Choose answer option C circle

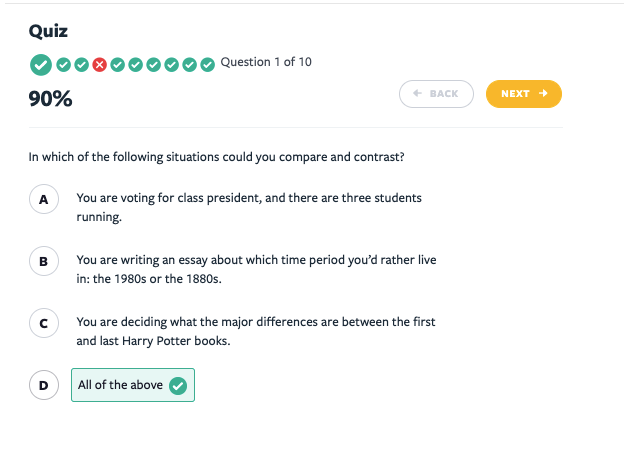(x=44, y=323)
